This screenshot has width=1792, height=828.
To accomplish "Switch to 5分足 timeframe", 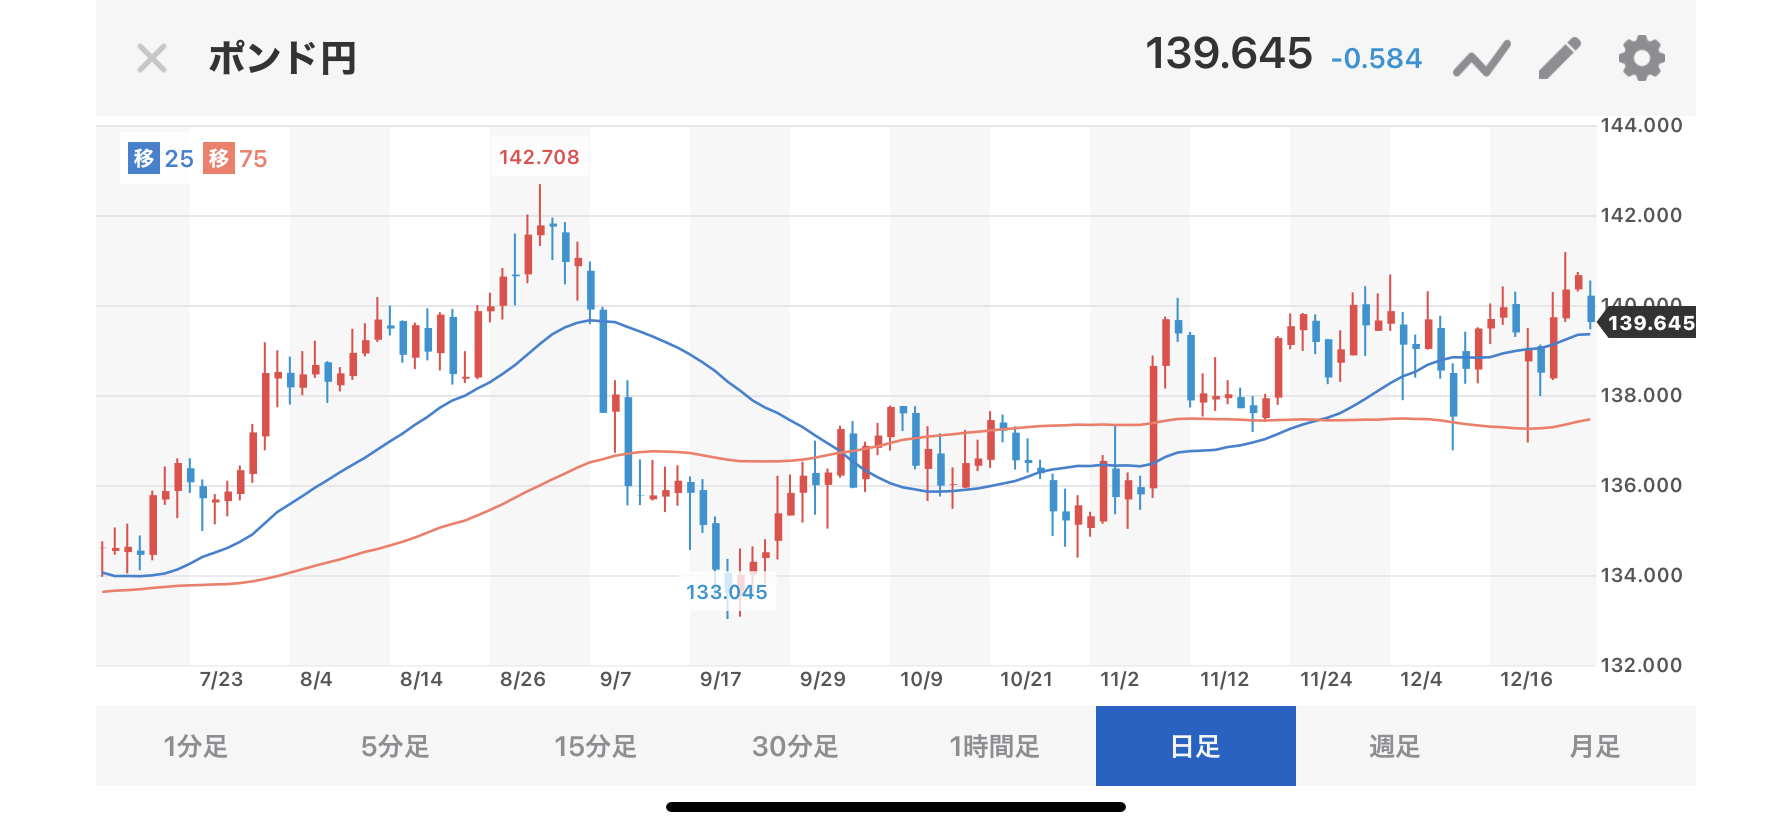I will [x=395, y=746].
